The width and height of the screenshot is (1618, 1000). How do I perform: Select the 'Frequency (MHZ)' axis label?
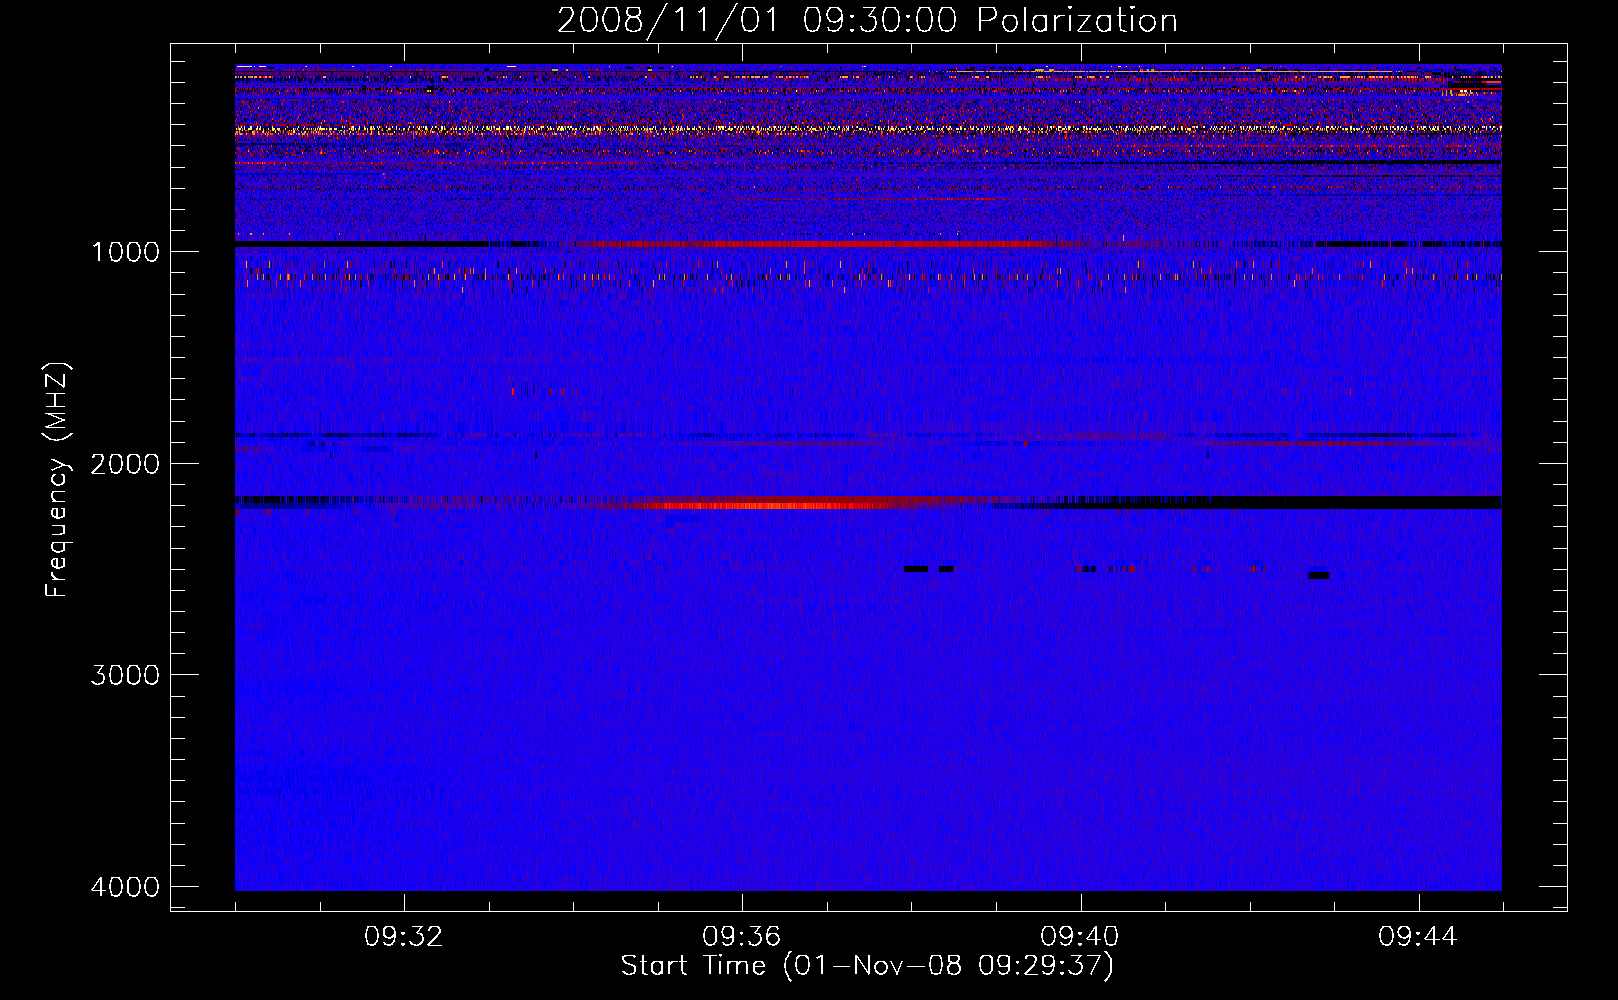coord(57,480)
